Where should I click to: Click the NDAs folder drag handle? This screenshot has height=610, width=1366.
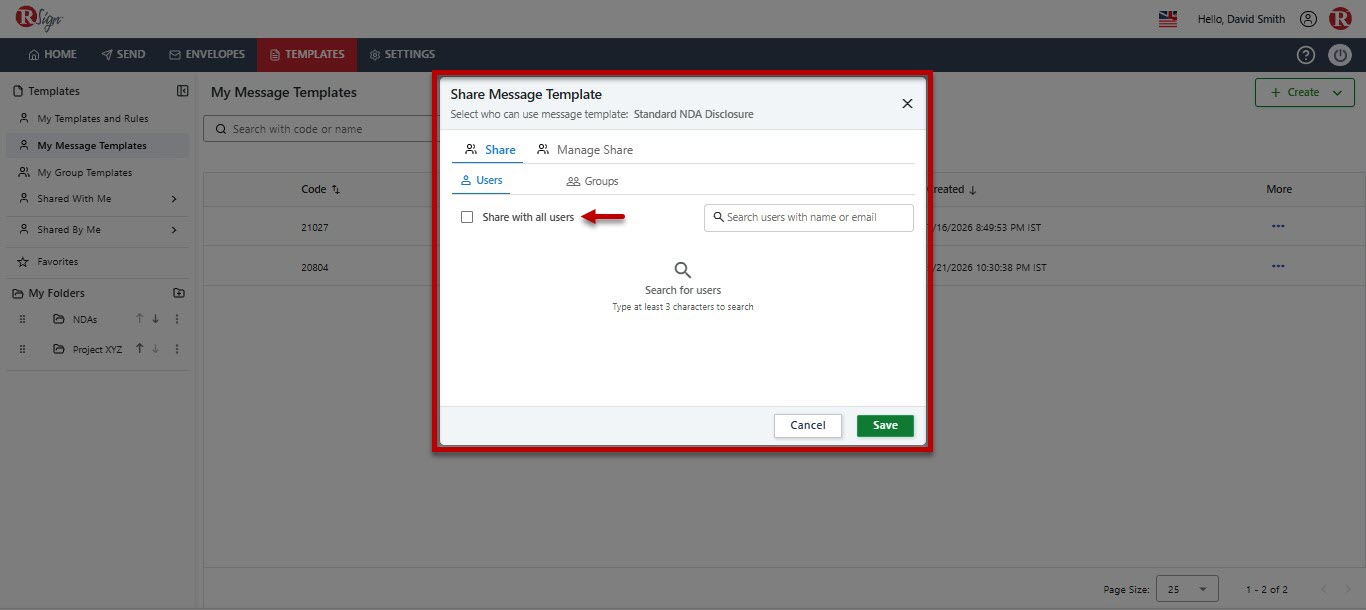point(23,319)
